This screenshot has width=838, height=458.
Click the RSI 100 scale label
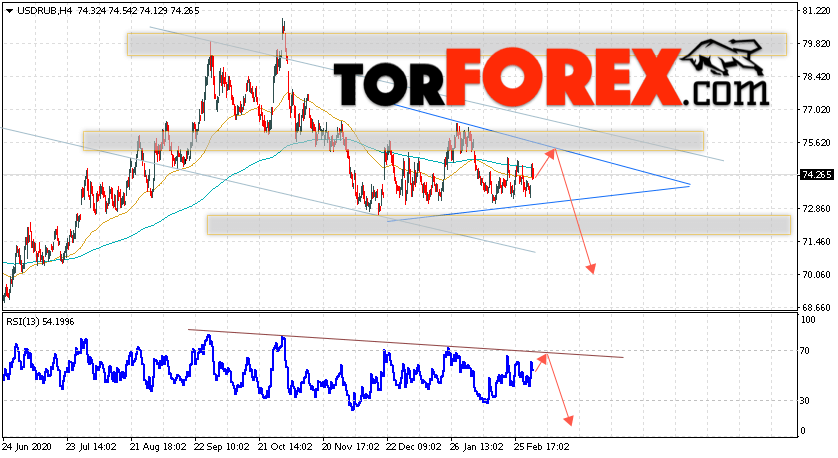(809, 320)
